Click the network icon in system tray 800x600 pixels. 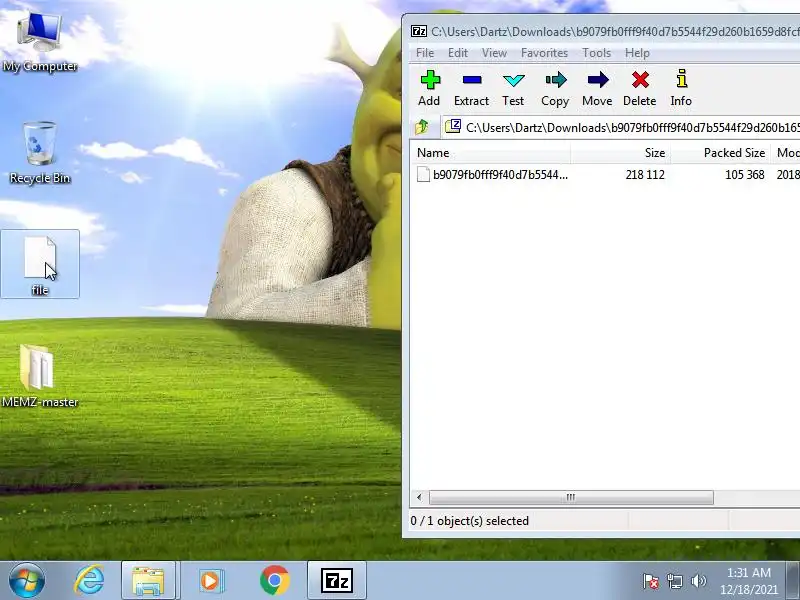pos(674,581)
